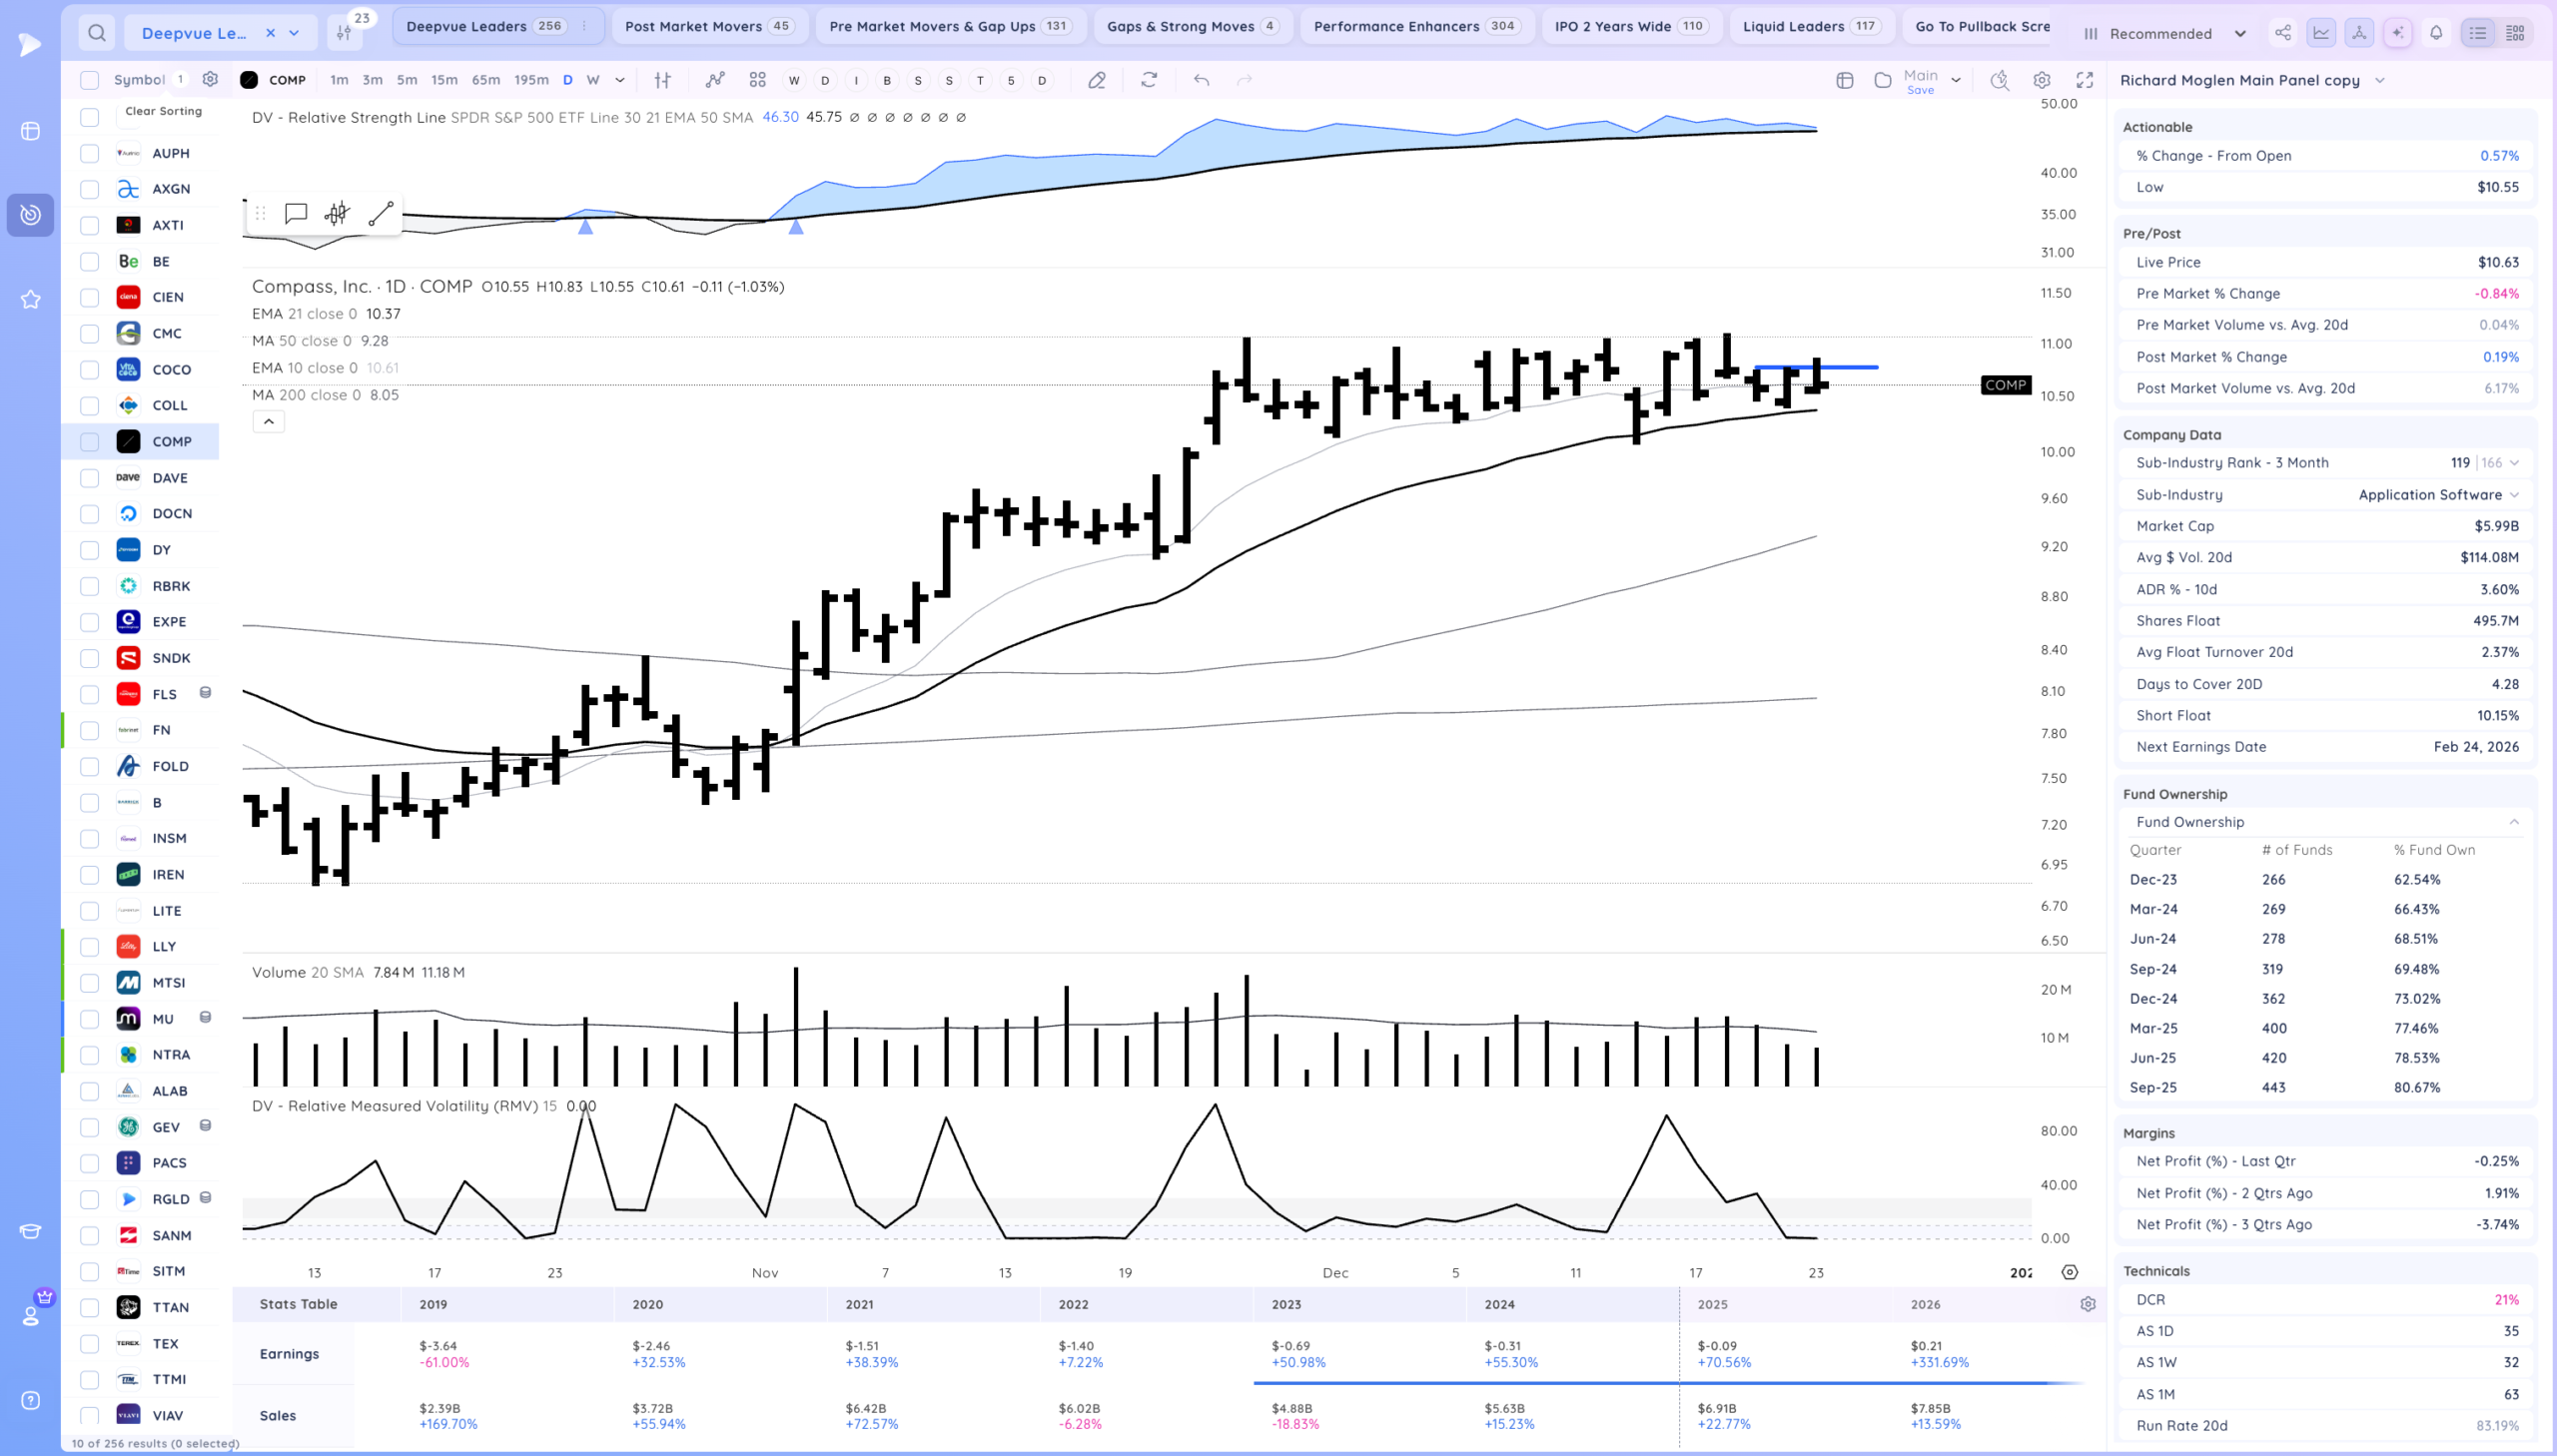Click the AI sparkle icon
The width and height of the screenshot is (2557, 1456).
tap(2397, 33)
